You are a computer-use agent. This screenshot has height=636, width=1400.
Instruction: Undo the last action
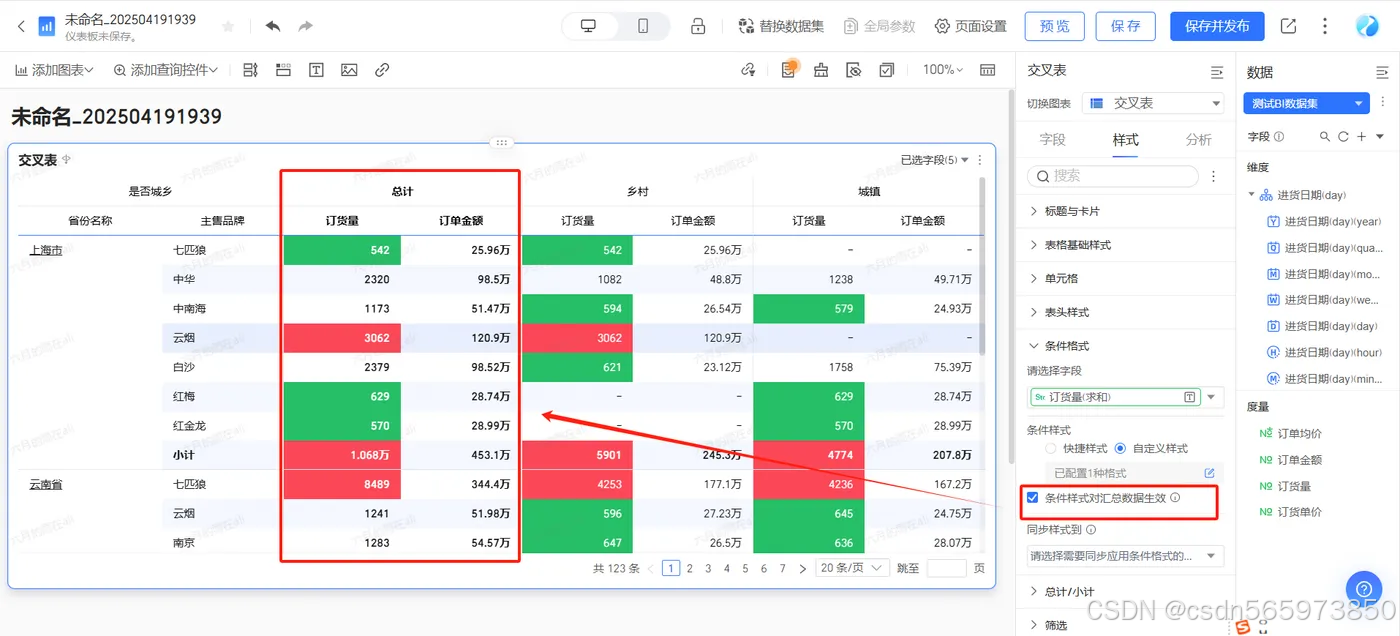point(273,26)
